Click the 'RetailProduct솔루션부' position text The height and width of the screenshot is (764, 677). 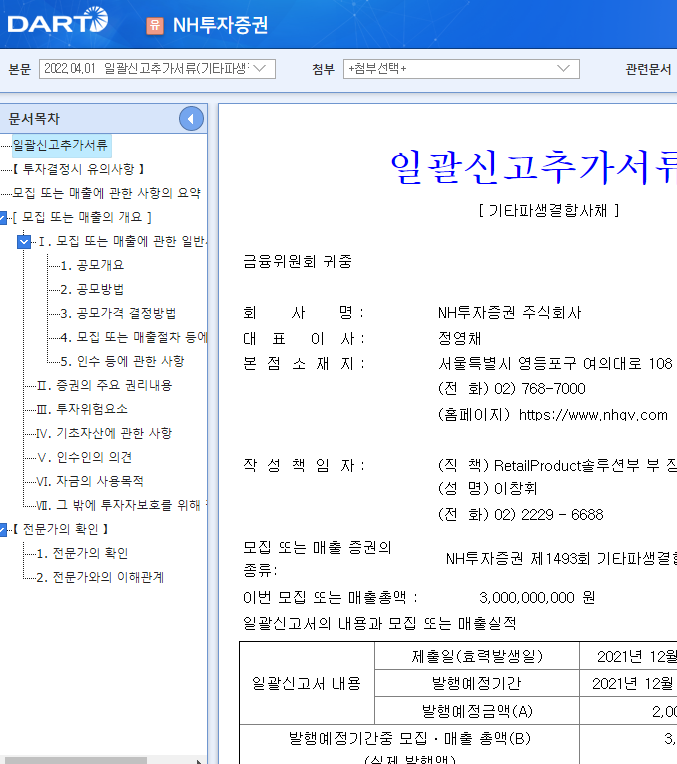(566, 465)
